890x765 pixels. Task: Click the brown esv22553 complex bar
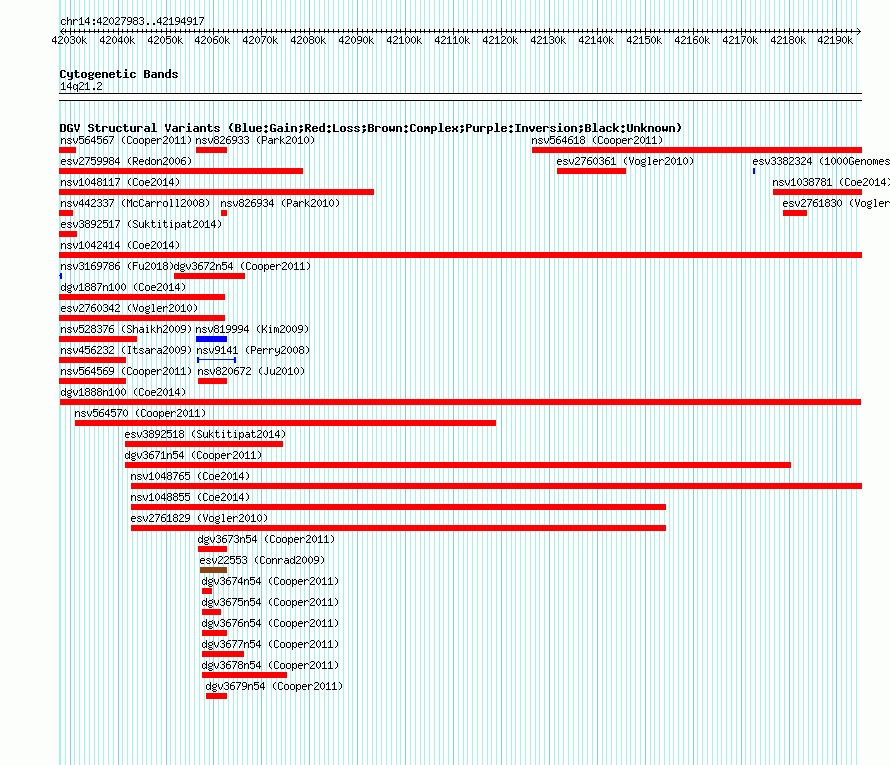coord(213,570)
